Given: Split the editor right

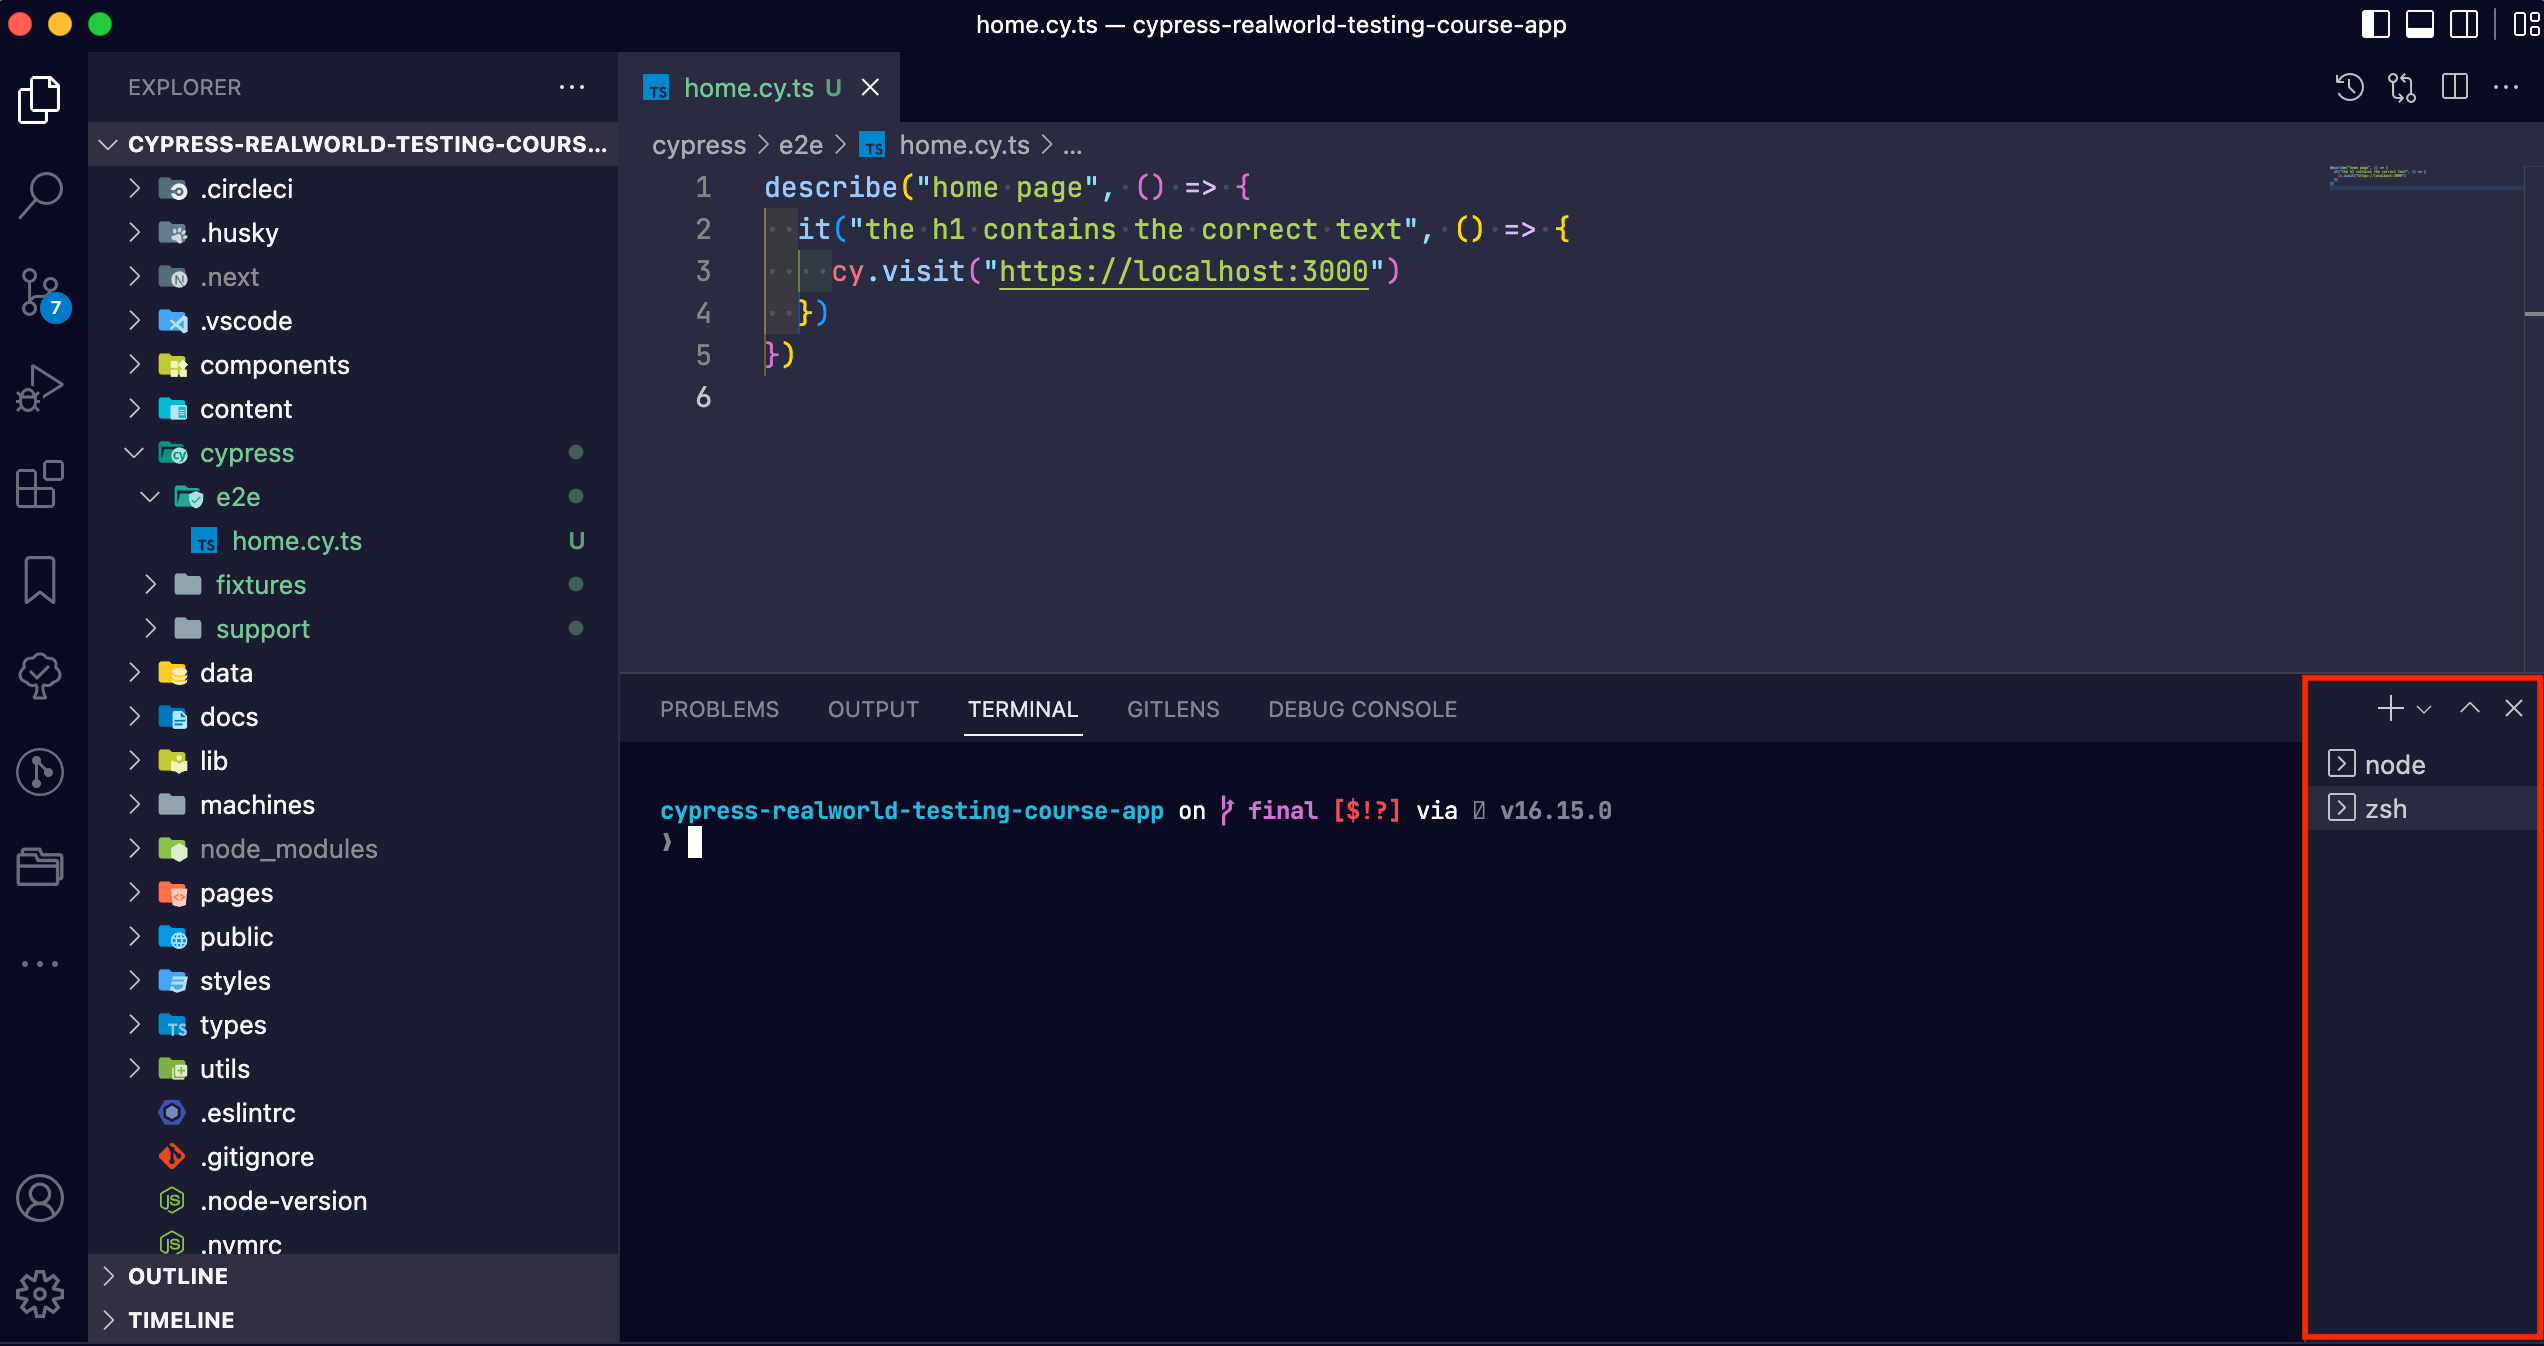Looking at the screenshot, I should click(2454, 87).
